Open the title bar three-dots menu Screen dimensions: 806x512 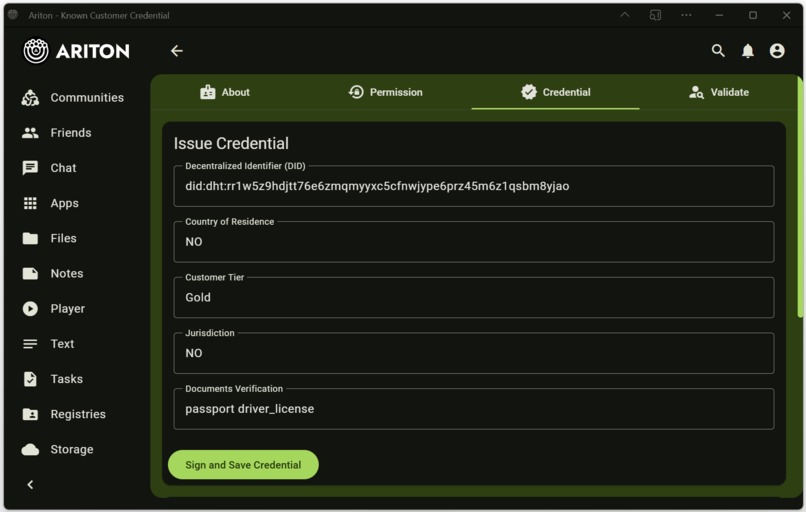point(686,15)
